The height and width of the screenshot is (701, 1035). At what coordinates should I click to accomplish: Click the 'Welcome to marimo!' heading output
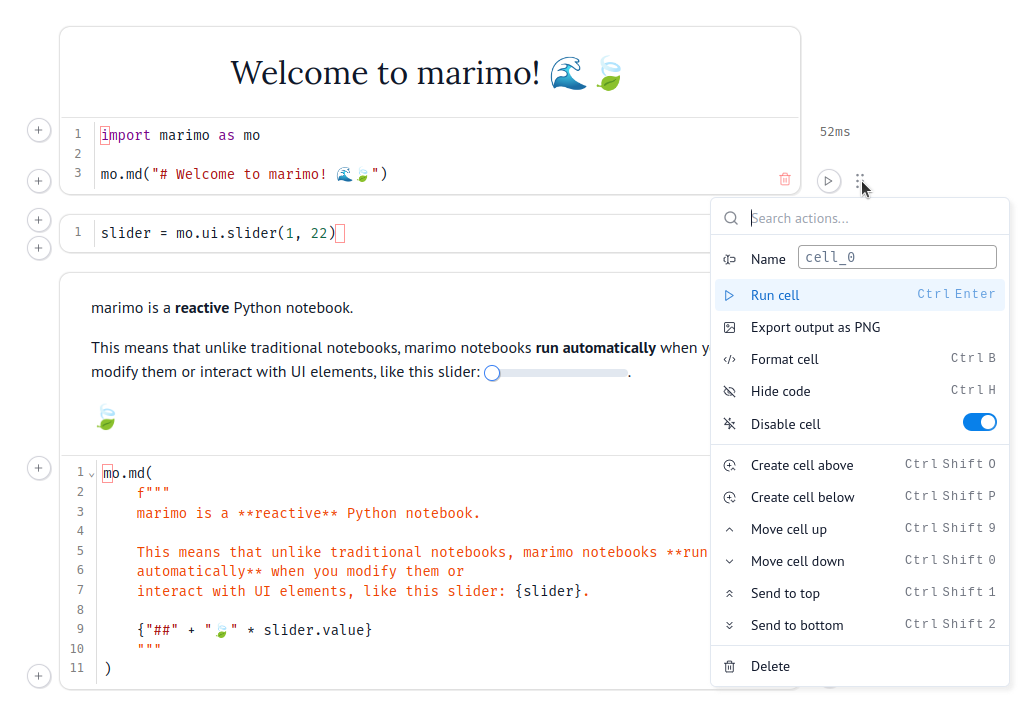426,73
